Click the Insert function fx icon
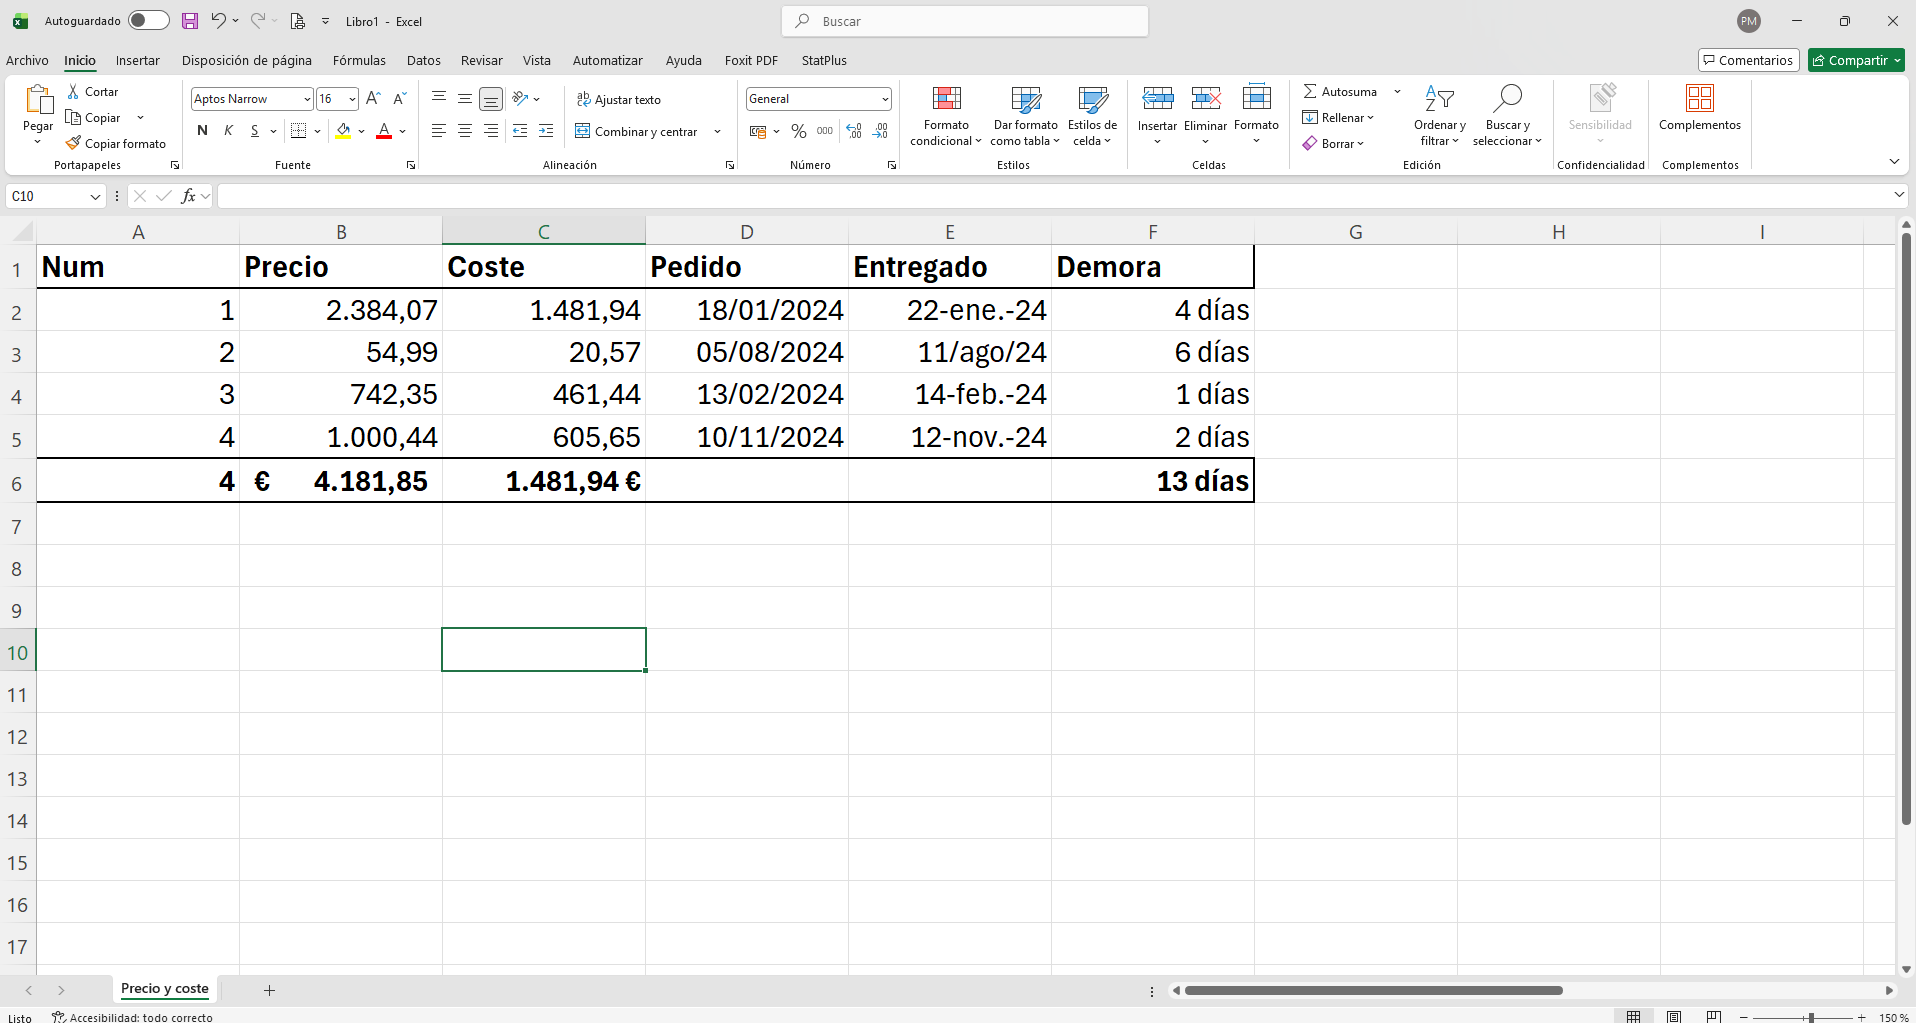Viewport: 1916px width, 1023px height. tap(188, 196)
